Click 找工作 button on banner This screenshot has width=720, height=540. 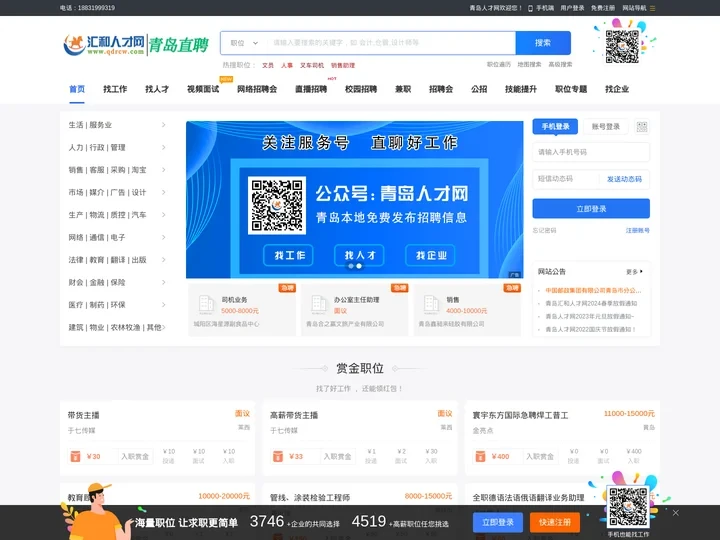288,255
